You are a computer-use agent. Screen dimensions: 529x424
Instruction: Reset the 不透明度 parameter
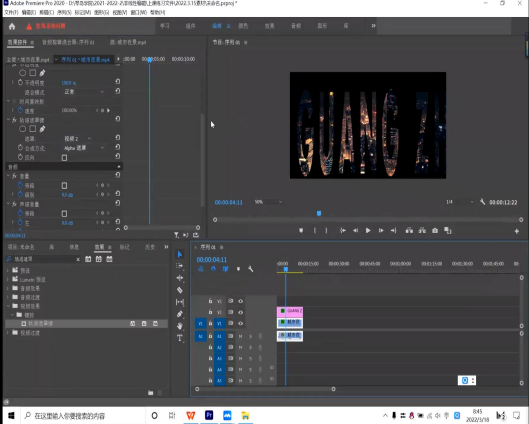[x=117, y=82]
